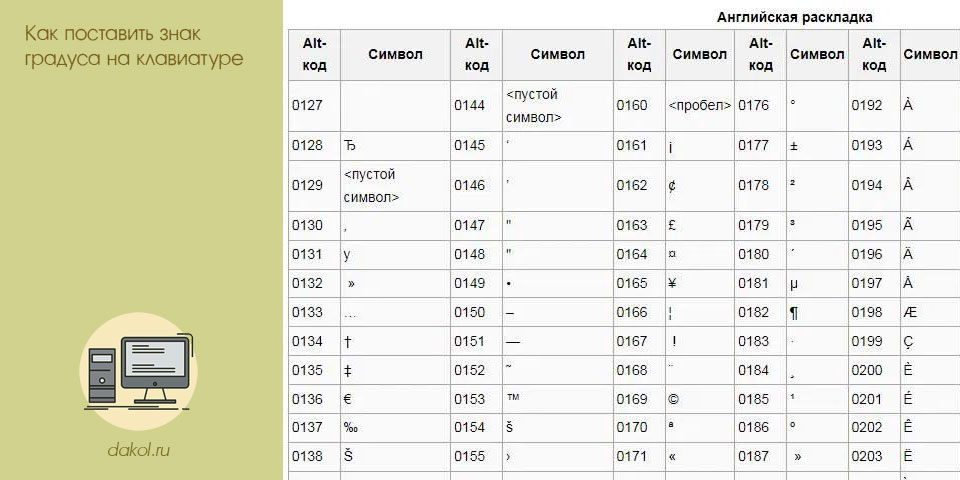960x480 pixels.
Task: Click the euro sign in row 0136
Action: 348,399
